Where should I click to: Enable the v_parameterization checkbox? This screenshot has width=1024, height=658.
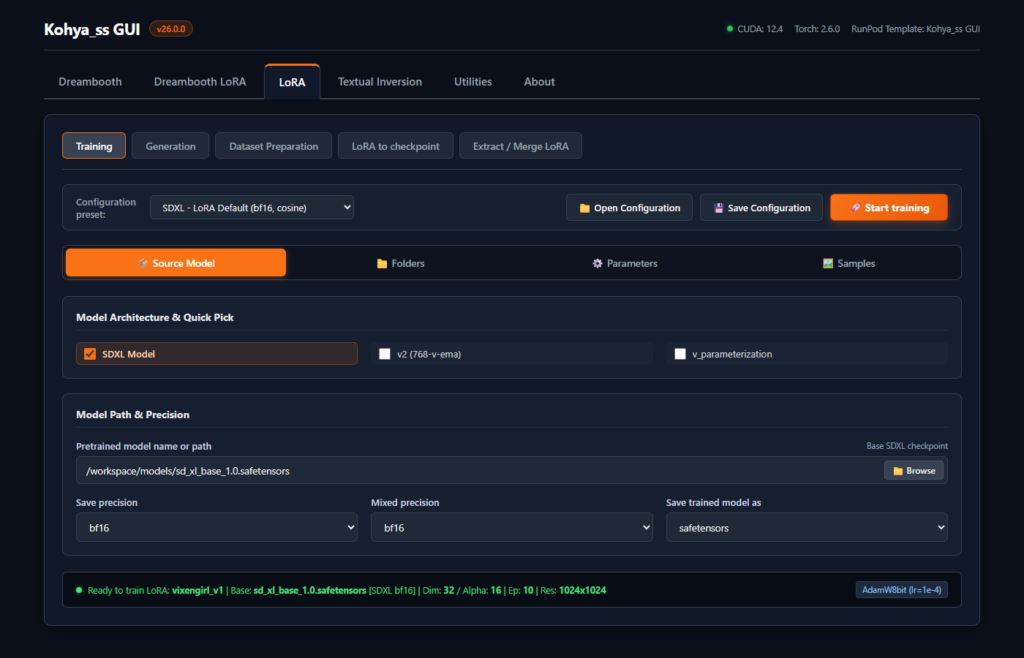(680, 354)
